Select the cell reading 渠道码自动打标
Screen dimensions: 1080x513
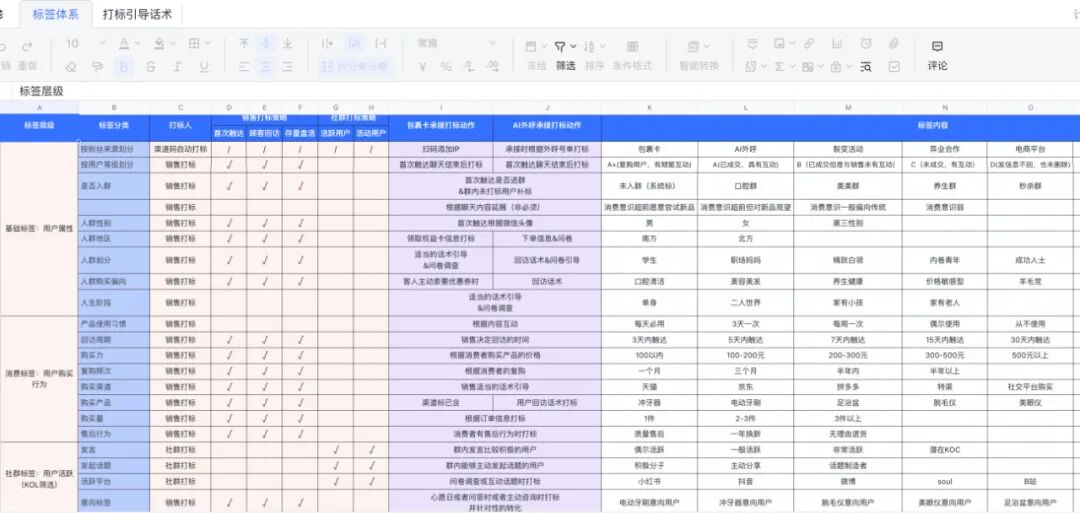180,149
